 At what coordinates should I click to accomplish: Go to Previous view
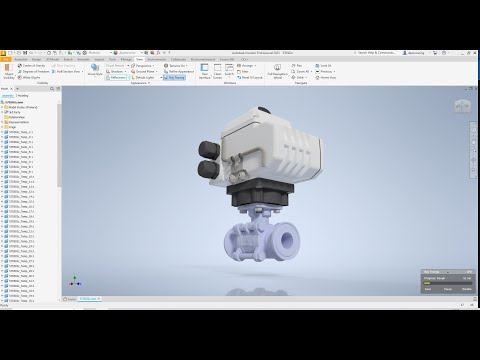(325, 72)
